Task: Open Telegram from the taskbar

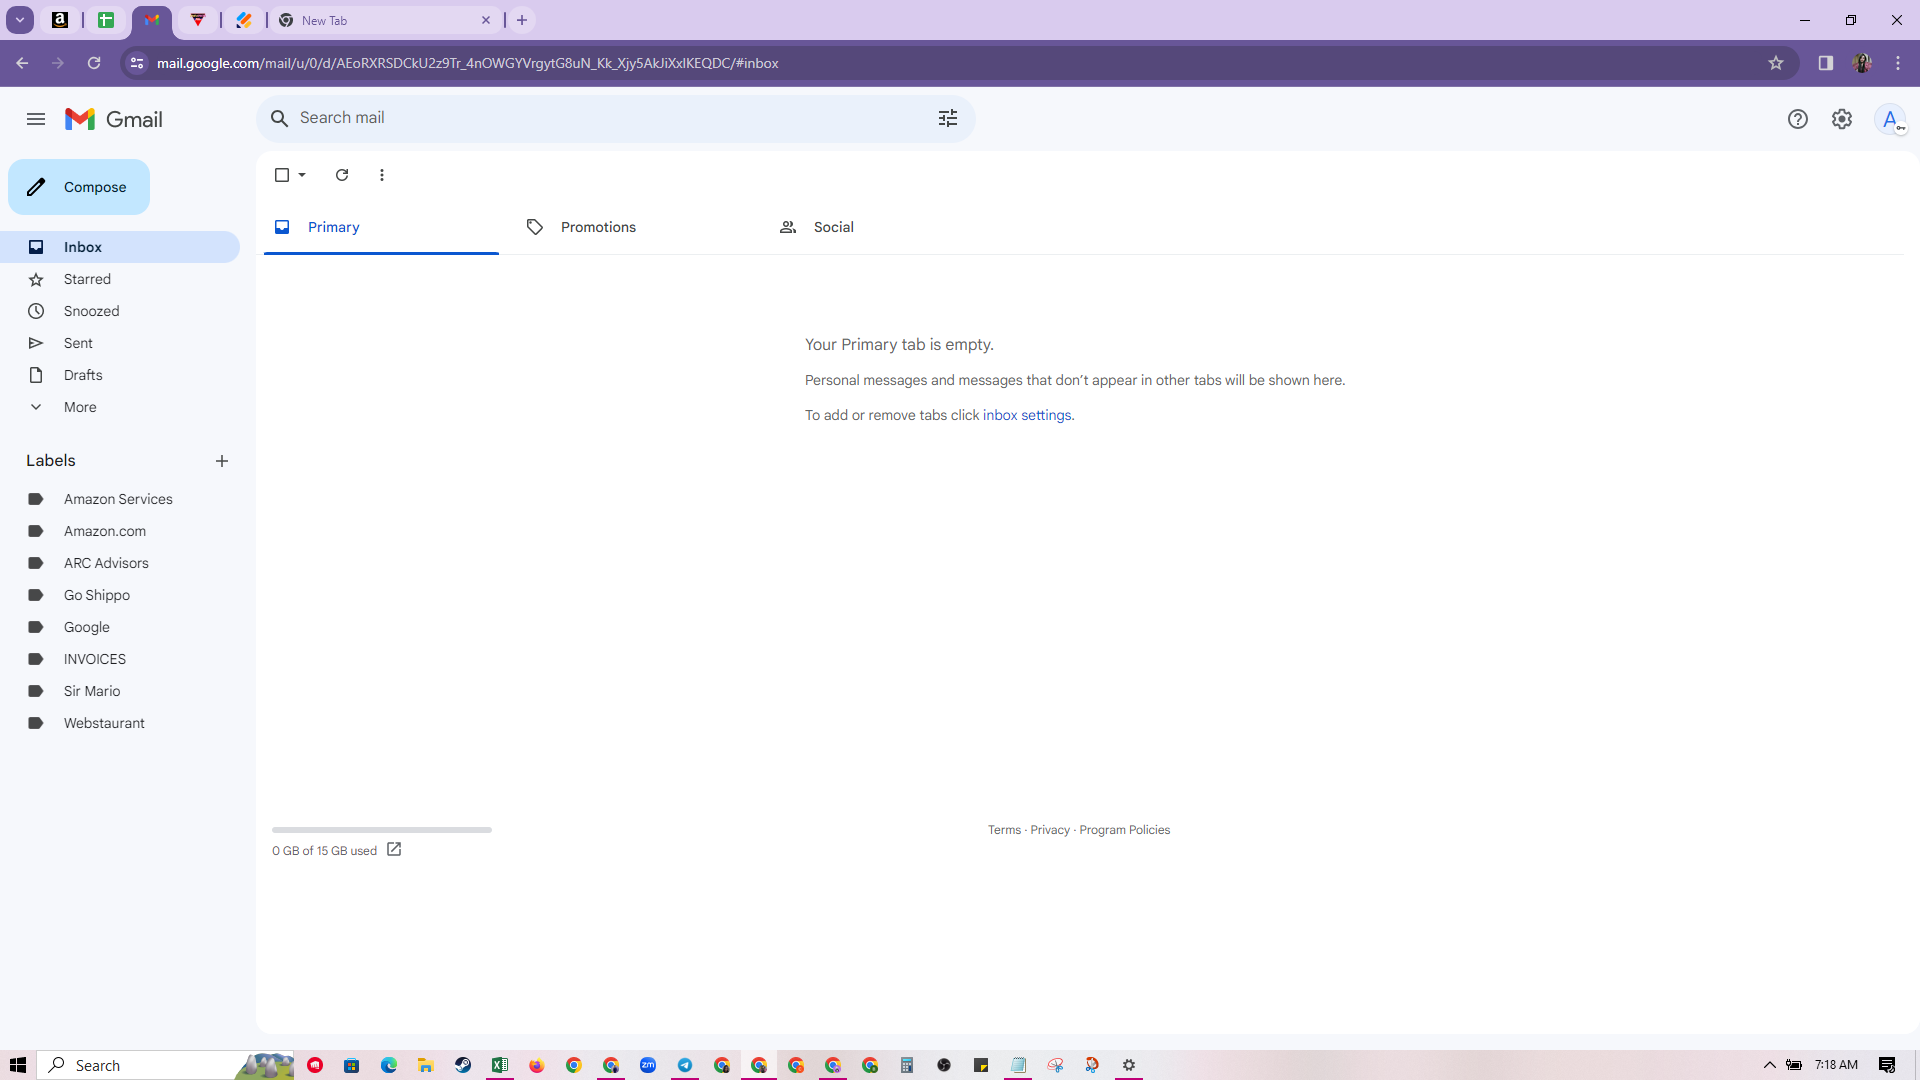Action: point(685,1065)
